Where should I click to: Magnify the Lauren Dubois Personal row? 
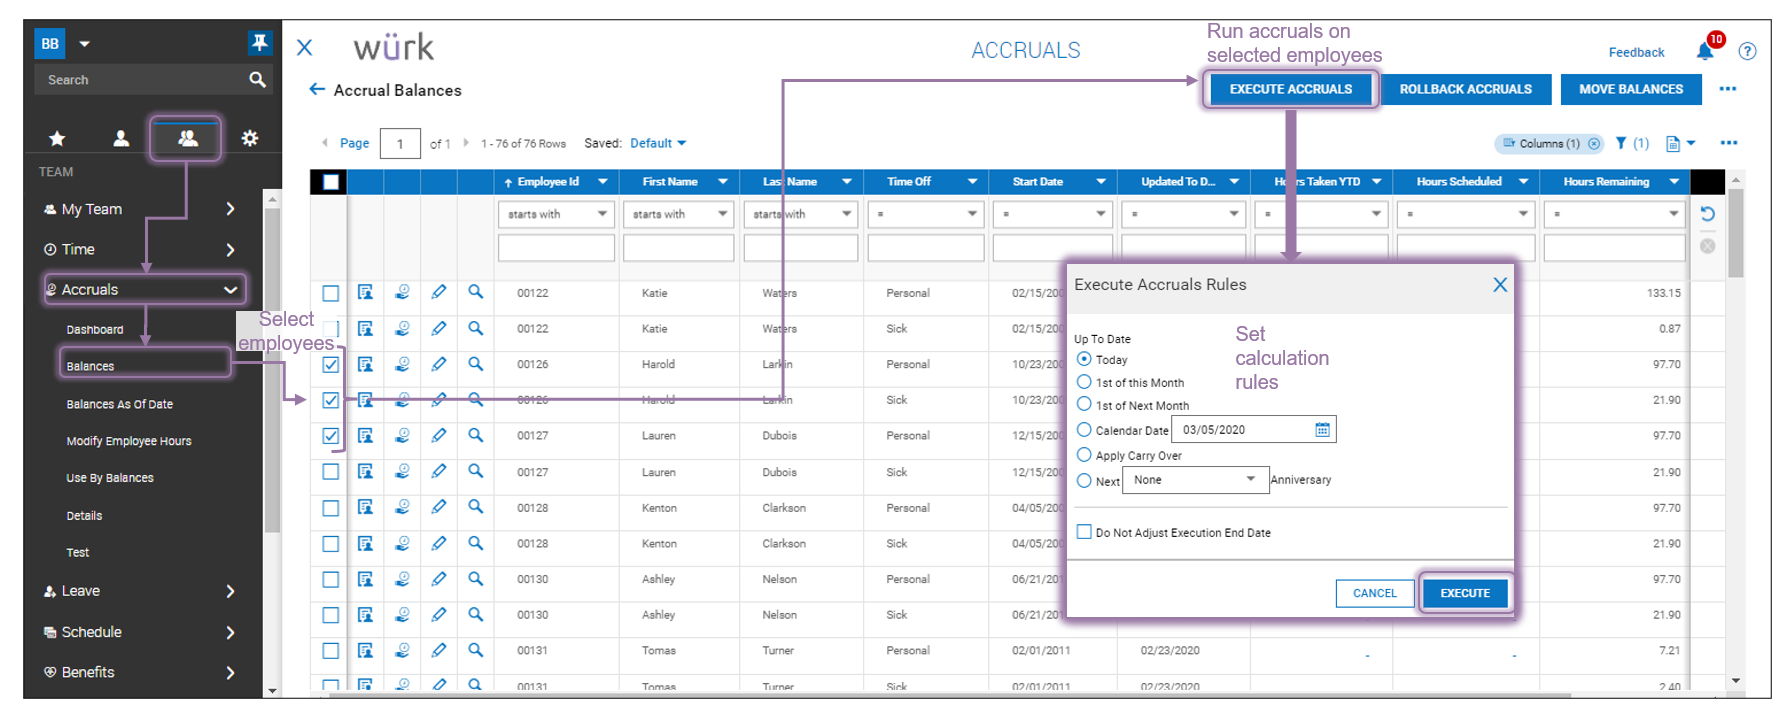(x=476, y=435)
